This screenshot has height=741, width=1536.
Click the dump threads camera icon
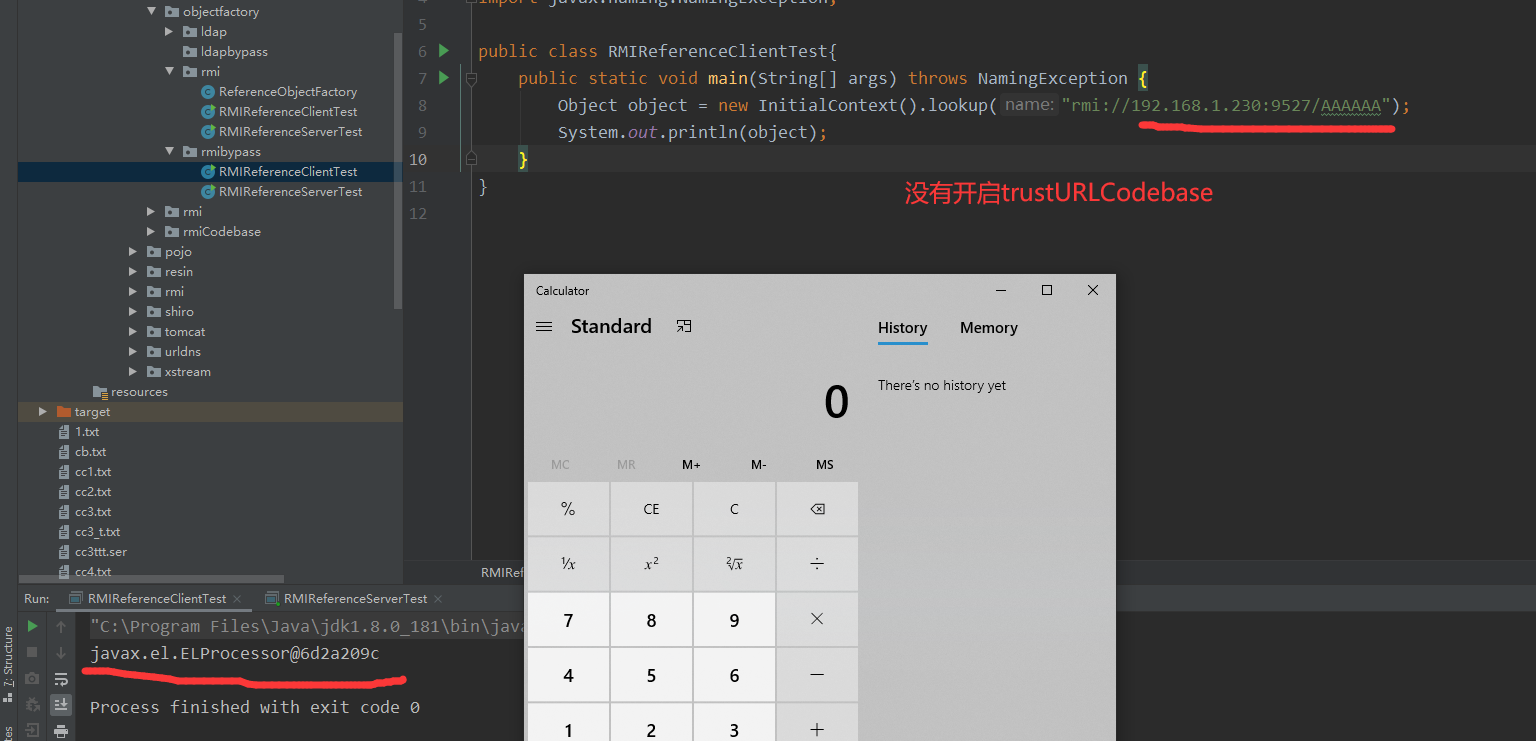[x=33, y=679]
